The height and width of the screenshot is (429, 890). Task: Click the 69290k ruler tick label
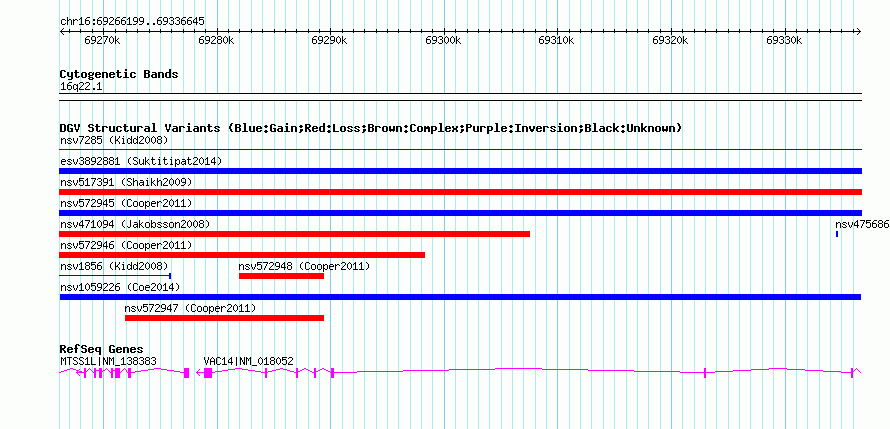tap(330, 41)
